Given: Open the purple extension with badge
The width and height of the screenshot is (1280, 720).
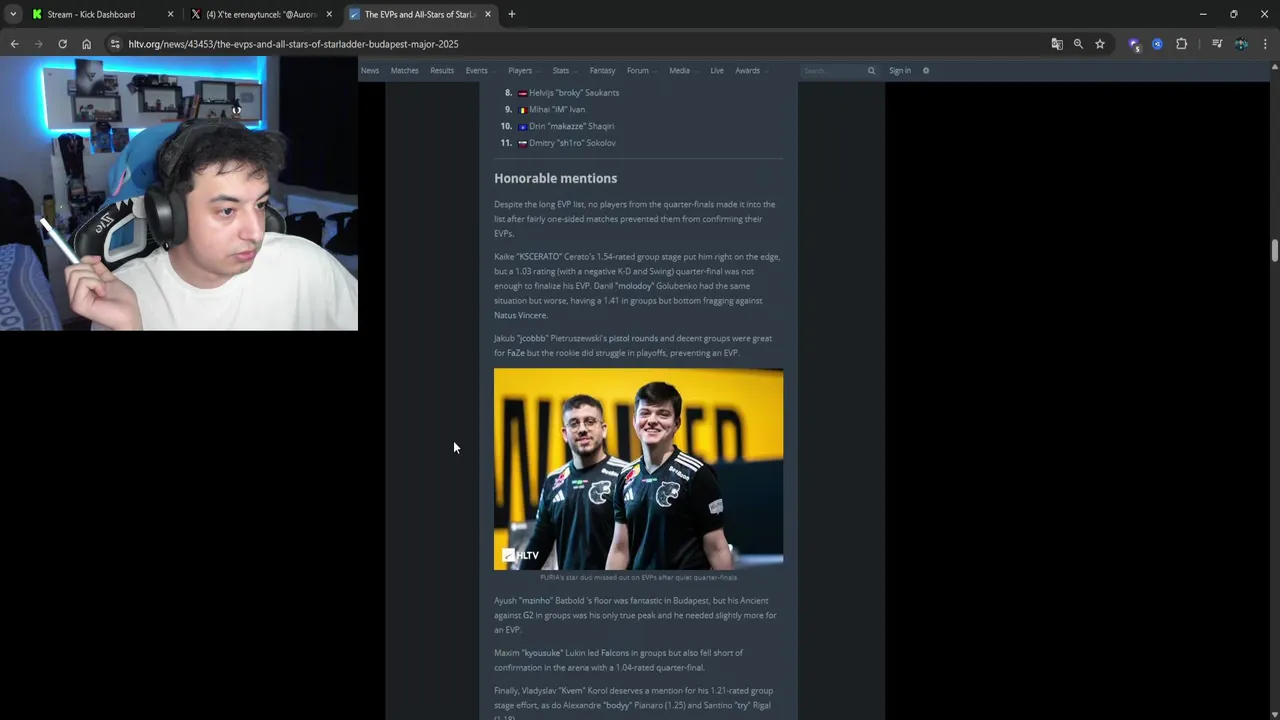Looking at the screenshot, I should click(1134, 44).
